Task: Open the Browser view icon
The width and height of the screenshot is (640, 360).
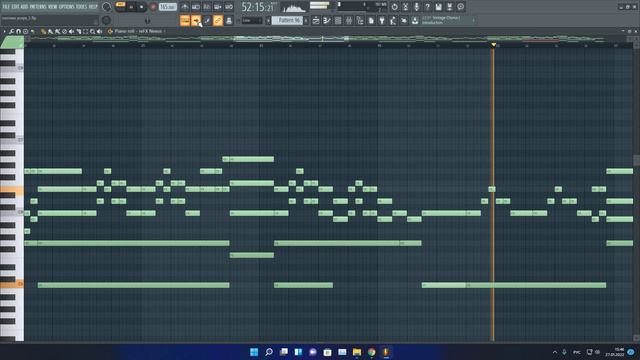Action: coord(360,20)
